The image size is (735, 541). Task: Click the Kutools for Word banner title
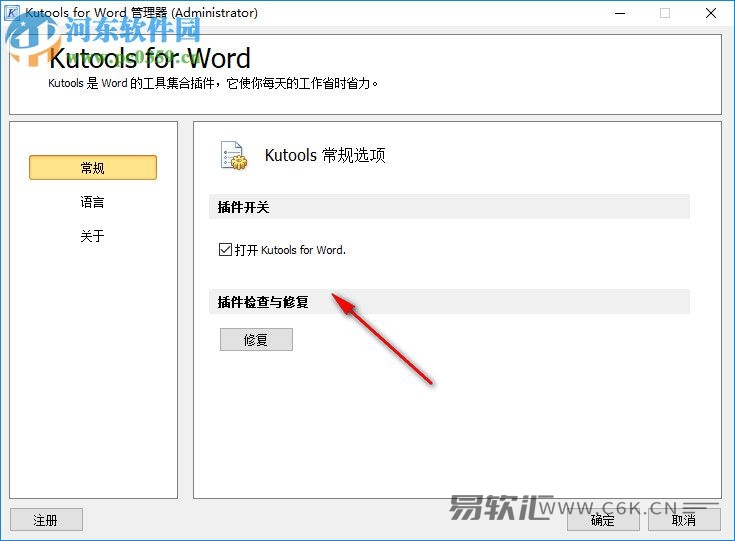[150, 59]
